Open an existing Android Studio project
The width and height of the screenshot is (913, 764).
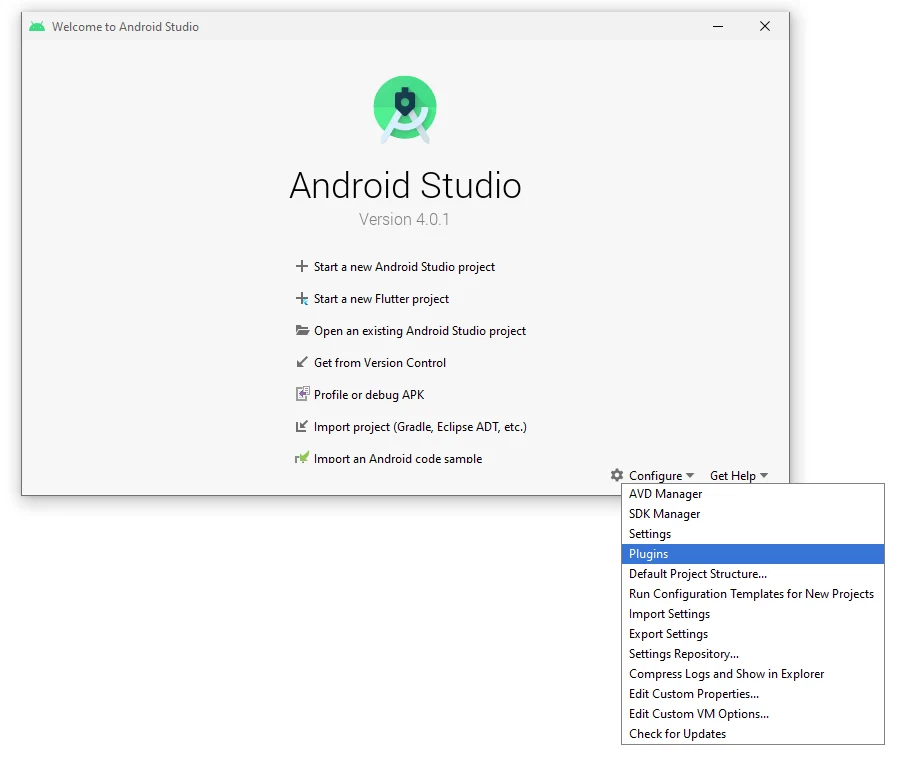click(x=420, y=331)
